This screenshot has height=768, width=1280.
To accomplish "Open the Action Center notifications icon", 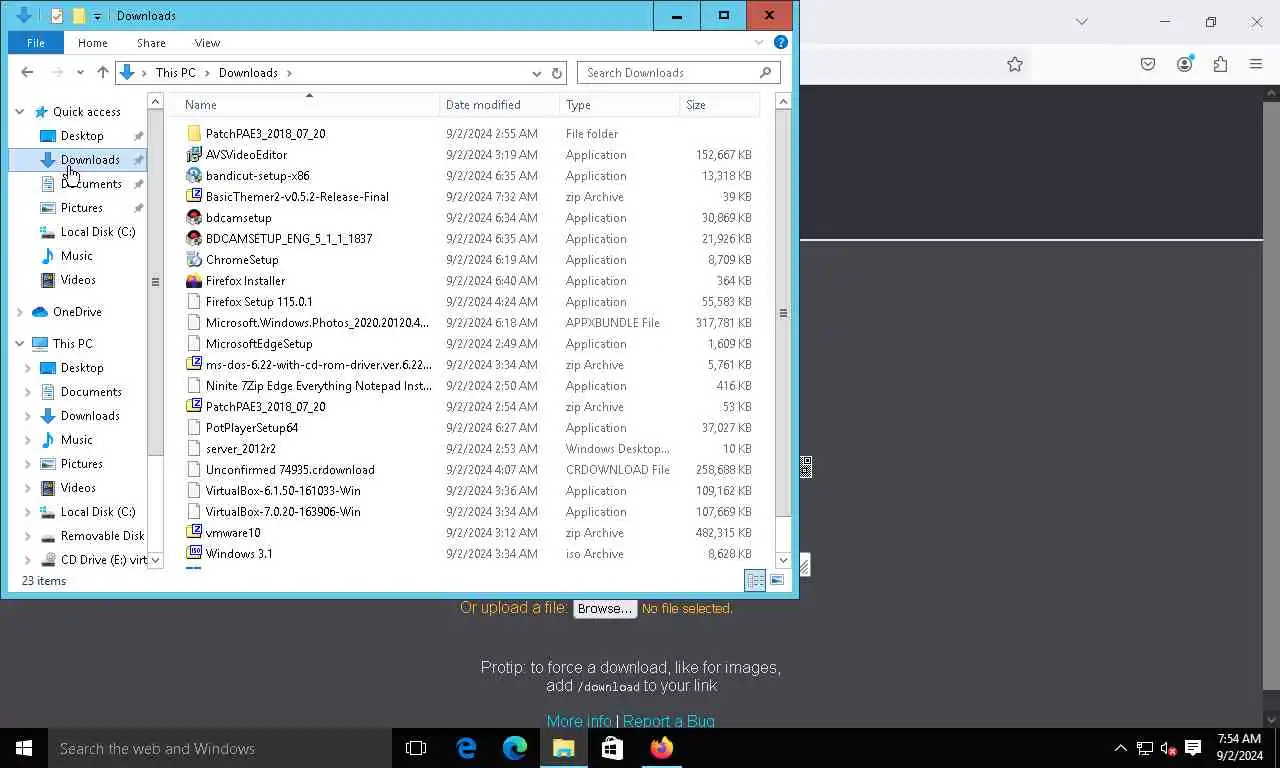I will tap(1193, 748).
